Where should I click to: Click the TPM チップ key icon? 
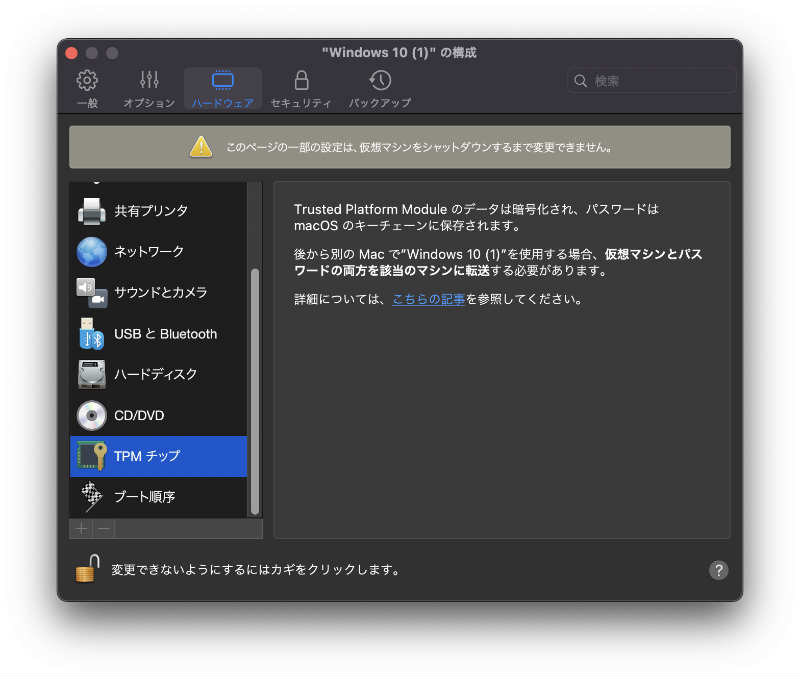click(92, 456)
